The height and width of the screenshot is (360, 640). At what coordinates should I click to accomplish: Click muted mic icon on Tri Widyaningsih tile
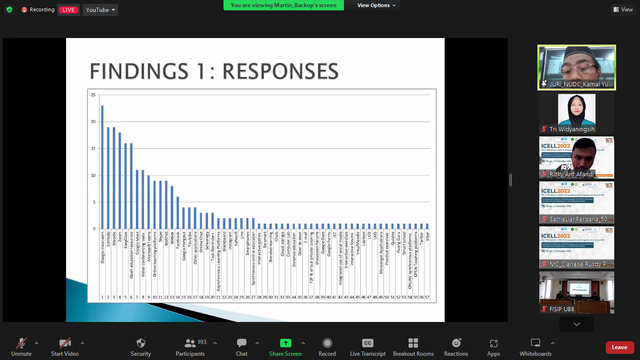[x=544, y=129]
